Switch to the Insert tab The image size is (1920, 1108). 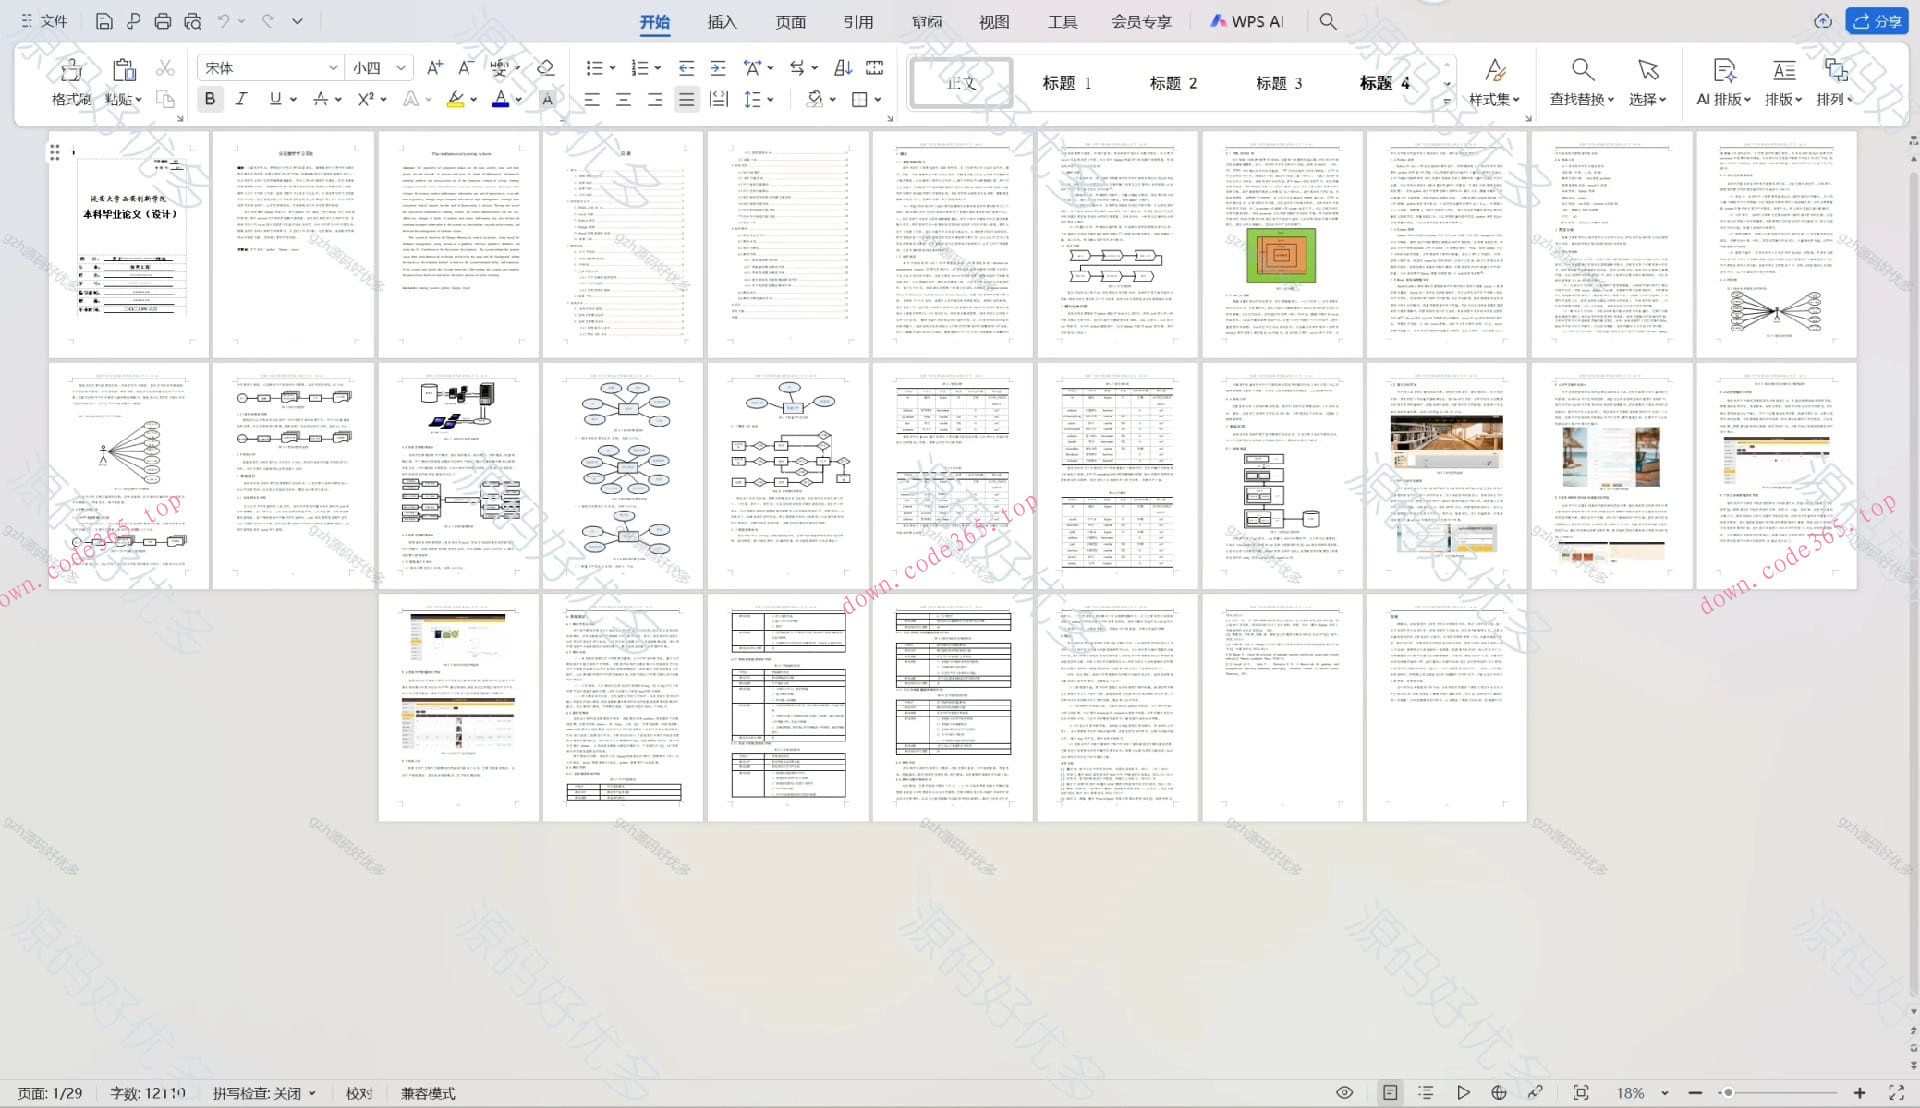coord(721,22)
